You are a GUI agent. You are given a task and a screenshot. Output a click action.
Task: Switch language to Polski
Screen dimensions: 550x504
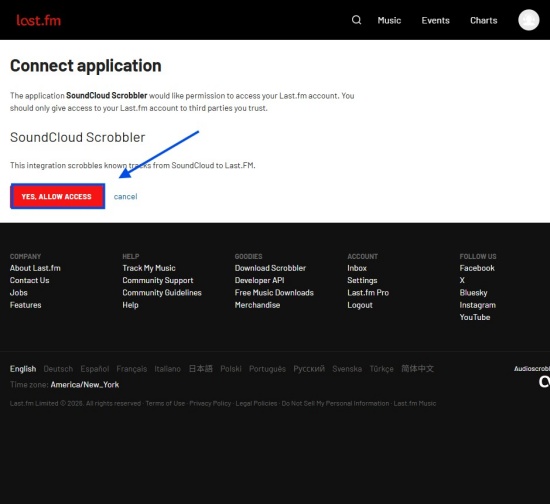click(231, 369)
